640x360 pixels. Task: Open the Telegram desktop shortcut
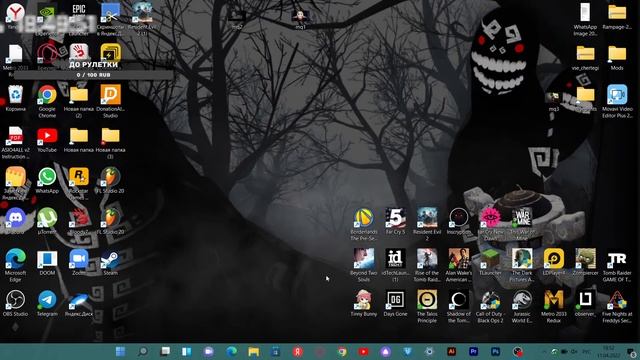[47, 300]
